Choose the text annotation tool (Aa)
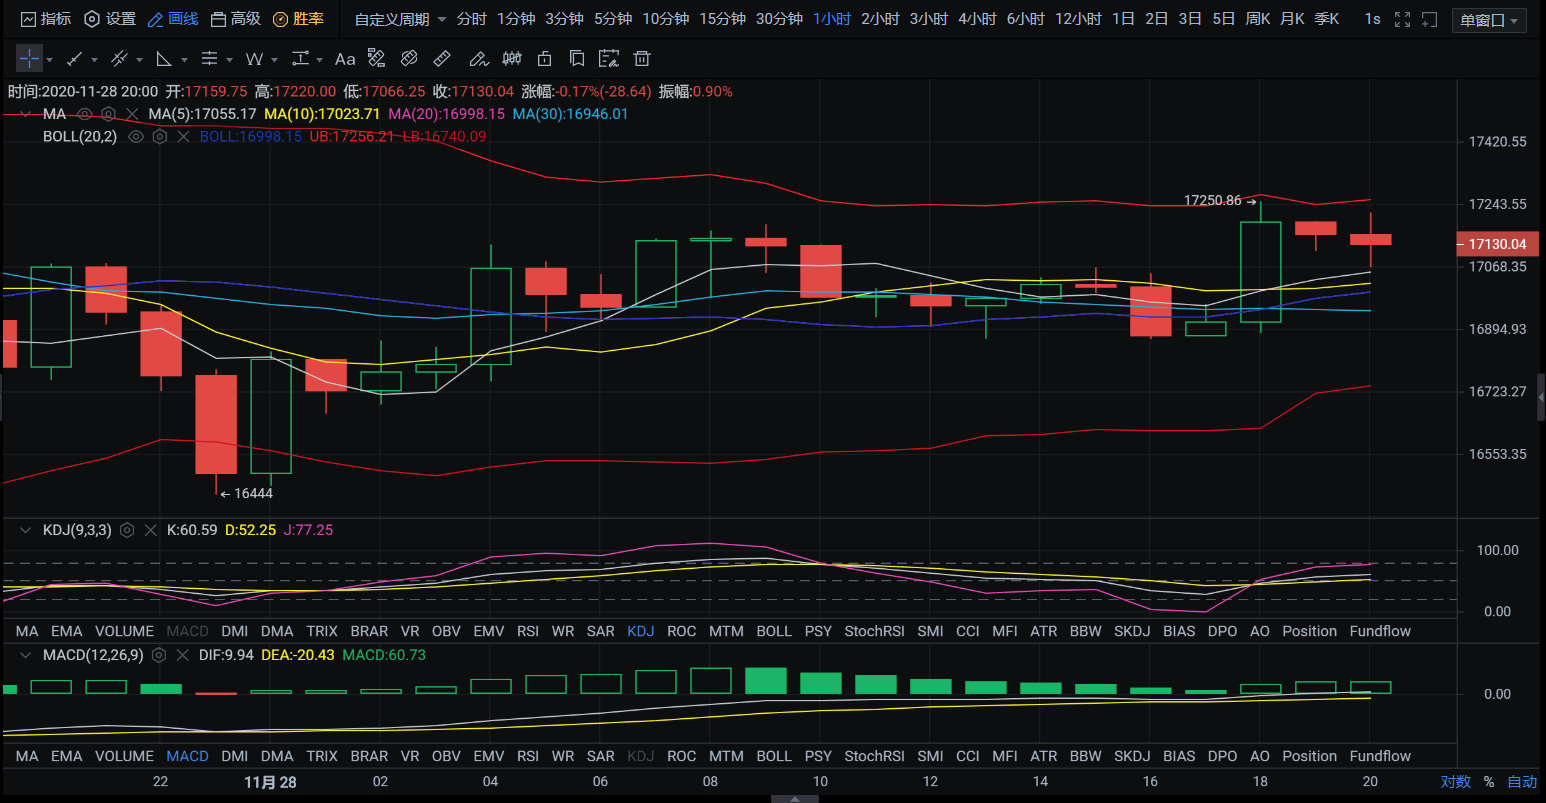The width and height of the screenshot is (1546, 803). (x=345, y=59)
